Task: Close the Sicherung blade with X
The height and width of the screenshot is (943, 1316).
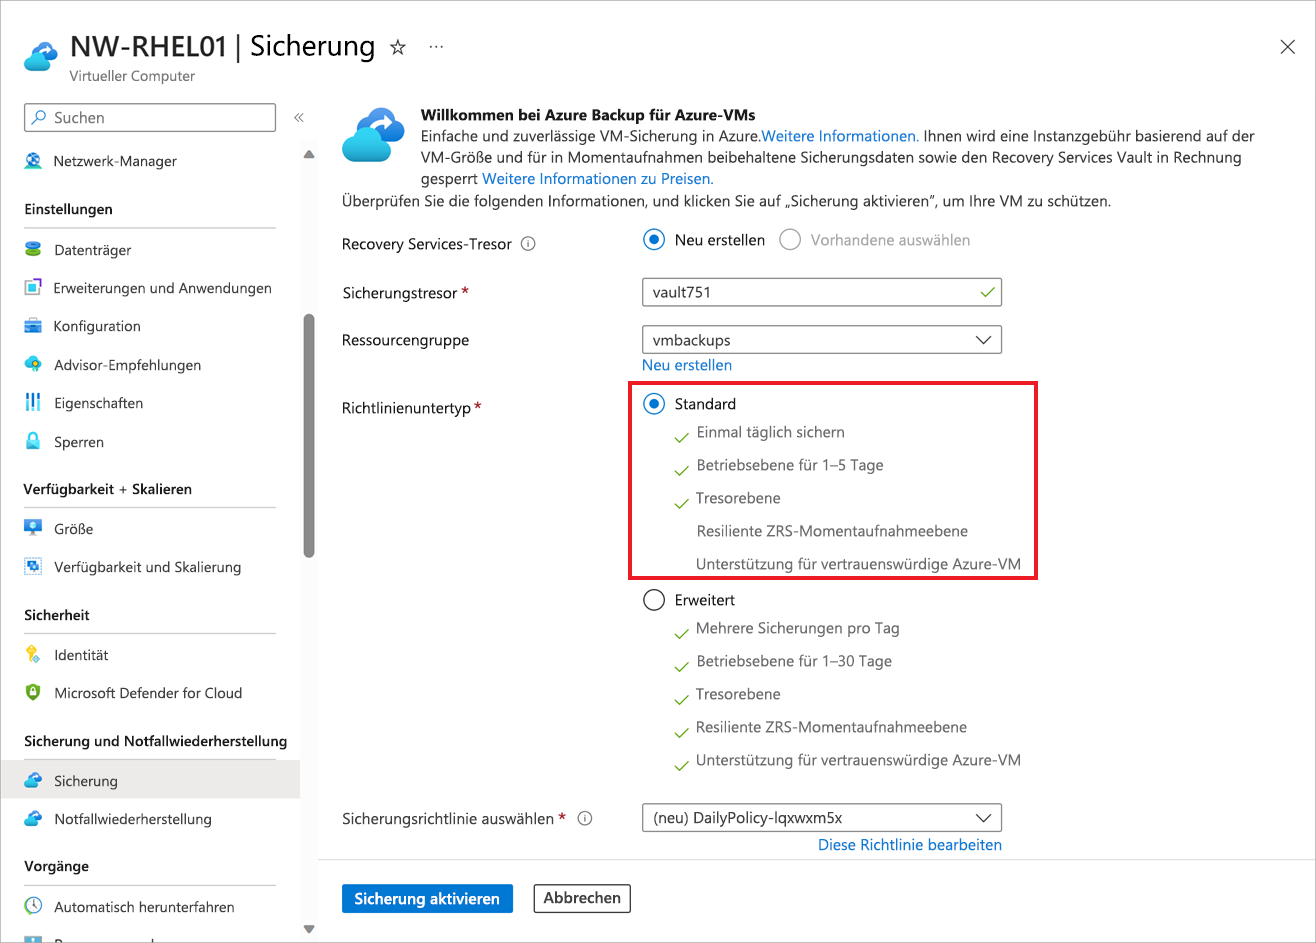Action: coord(1287,47)
